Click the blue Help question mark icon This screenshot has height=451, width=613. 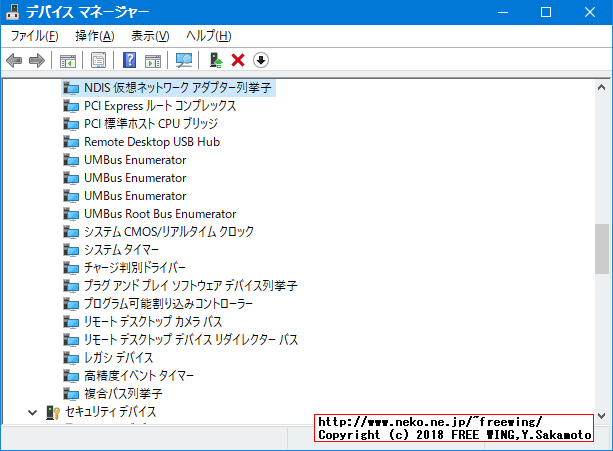pos(129,61)
